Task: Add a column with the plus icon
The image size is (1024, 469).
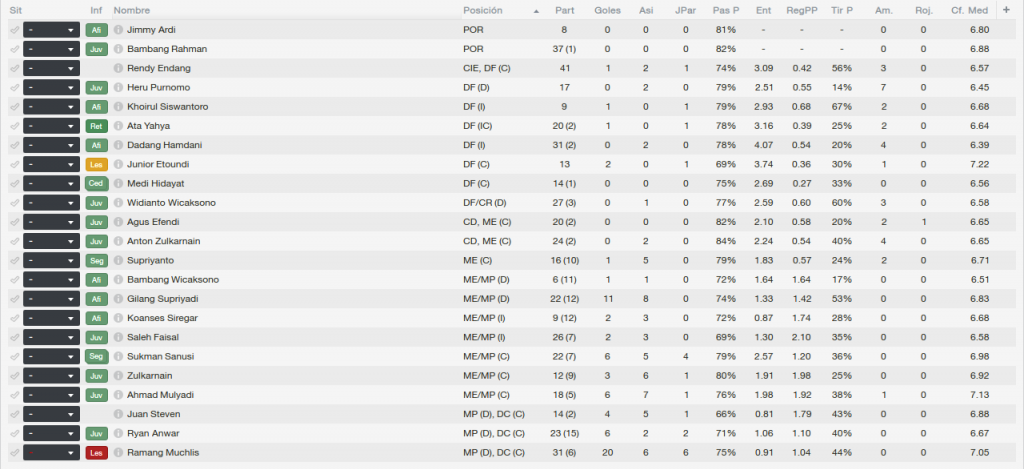Action: point(1006,10)
